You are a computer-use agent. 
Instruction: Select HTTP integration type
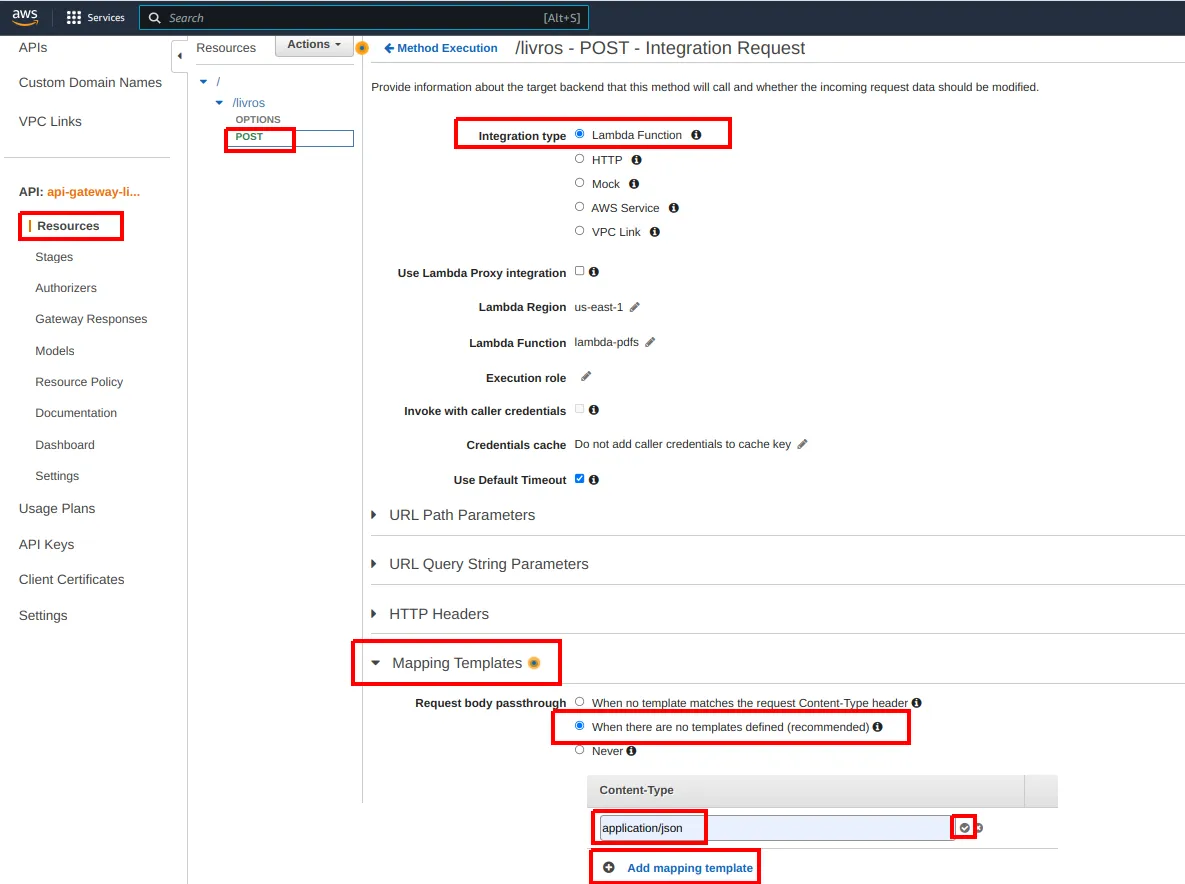580,159
